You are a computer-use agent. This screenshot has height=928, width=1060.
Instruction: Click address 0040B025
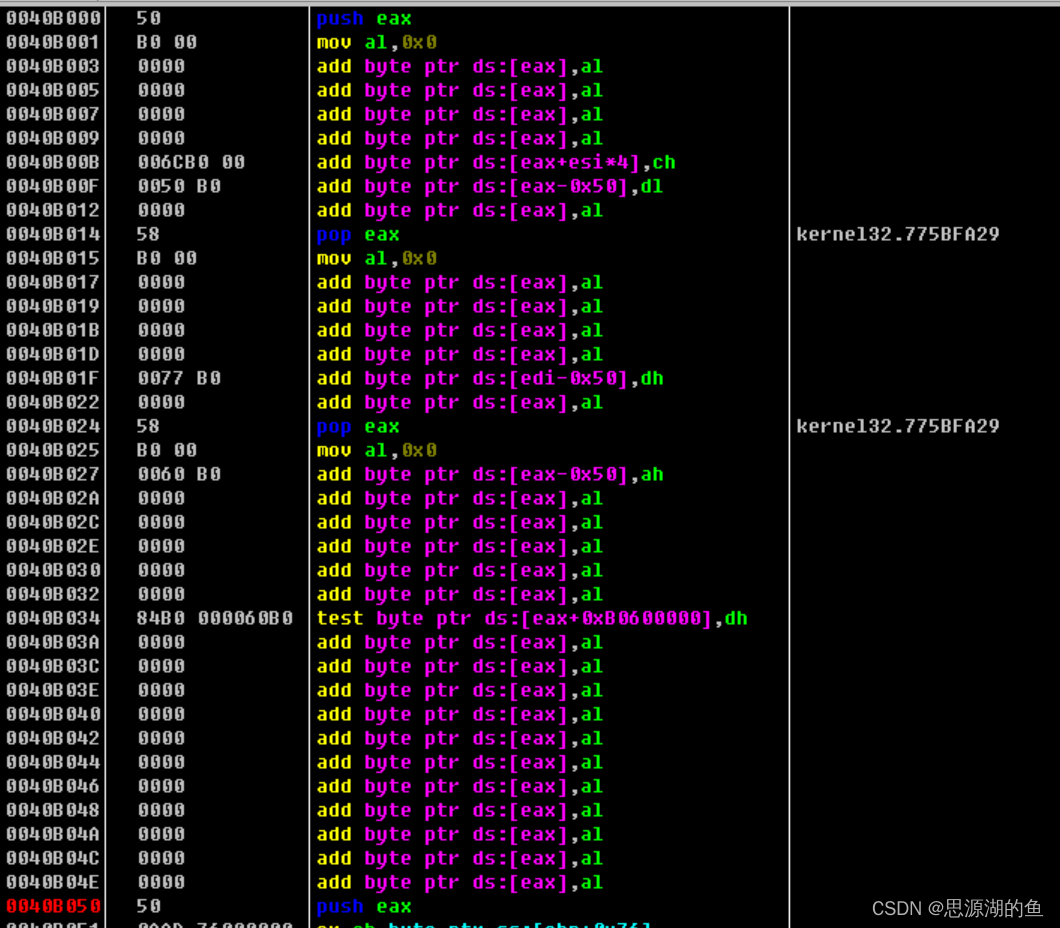[53, 450]
